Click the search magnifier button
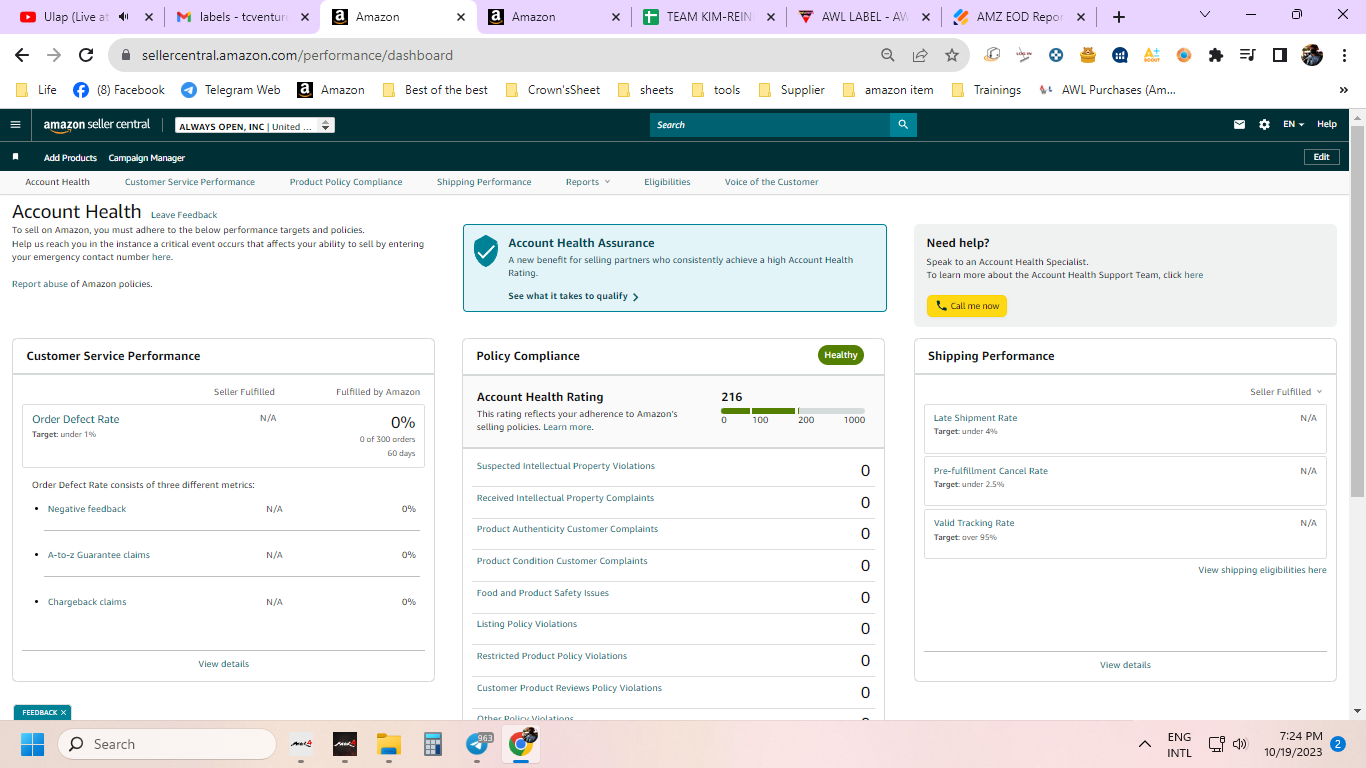Screen dimensions: 1366x768 pyautogui.click(x=903, y=125)
